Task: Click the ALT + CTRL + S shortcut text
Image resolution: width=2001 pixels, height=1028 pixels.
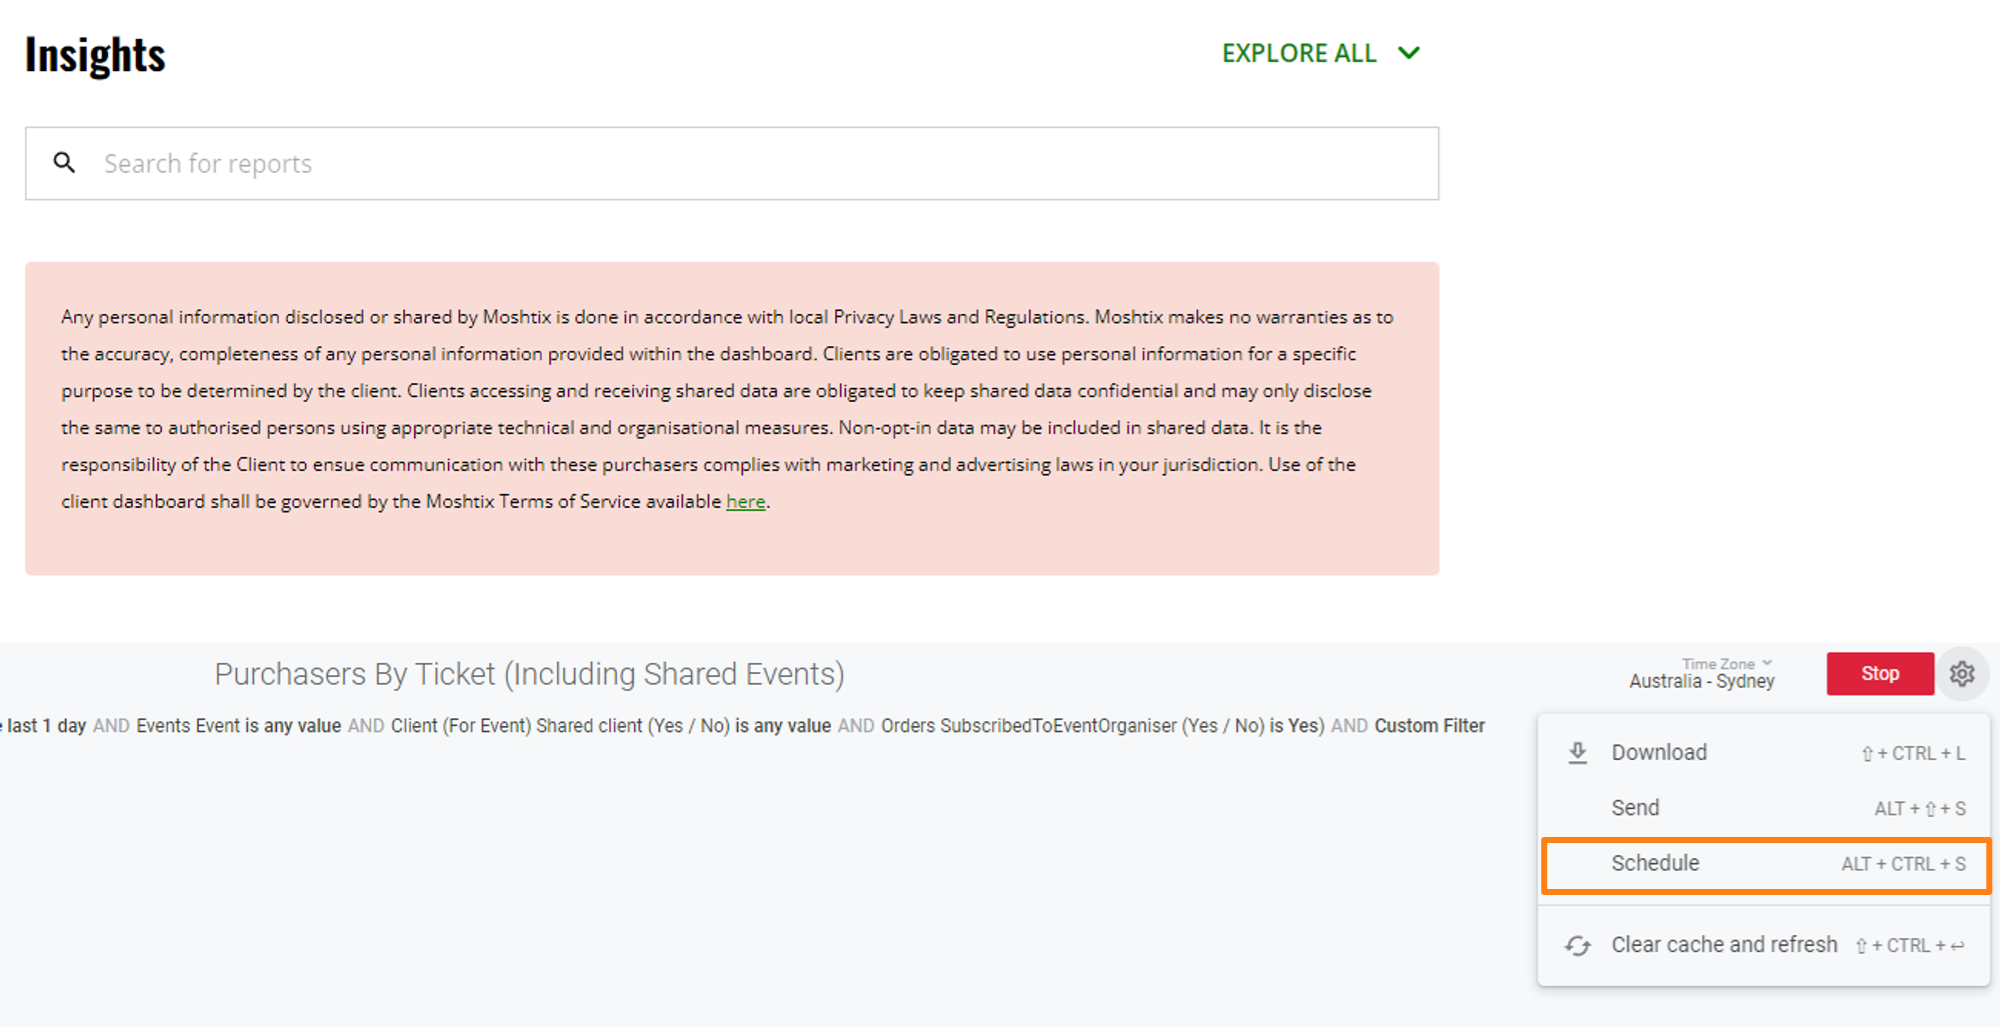Action: 1903,864
